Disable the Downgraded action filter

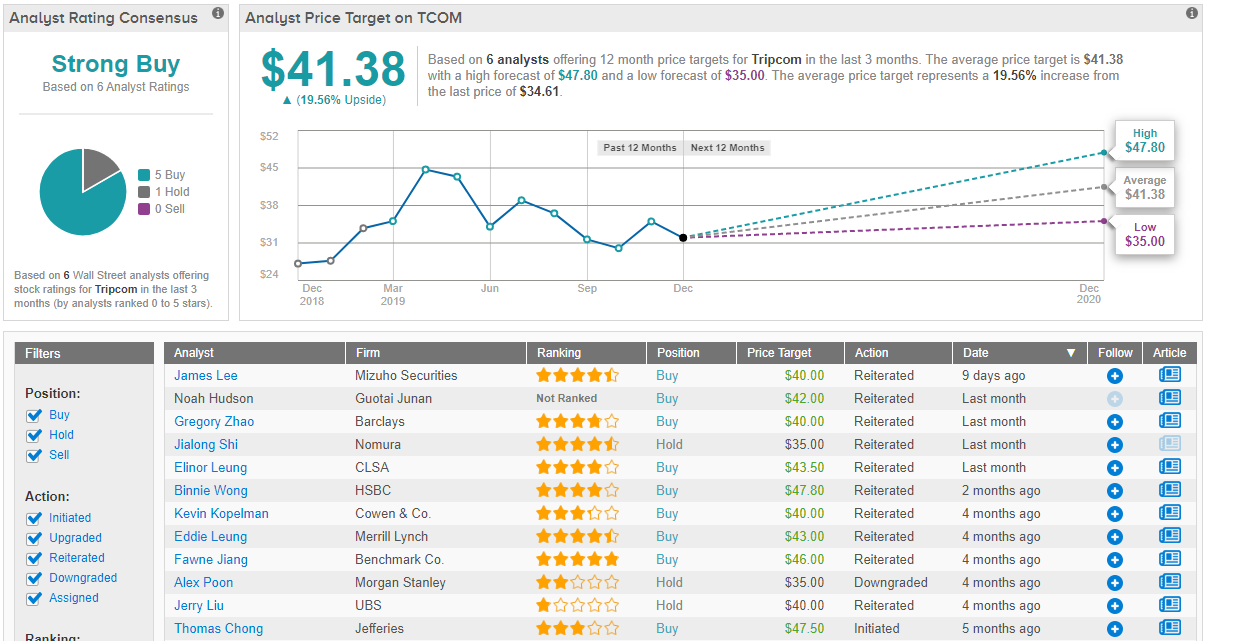(x=35, y=578)
